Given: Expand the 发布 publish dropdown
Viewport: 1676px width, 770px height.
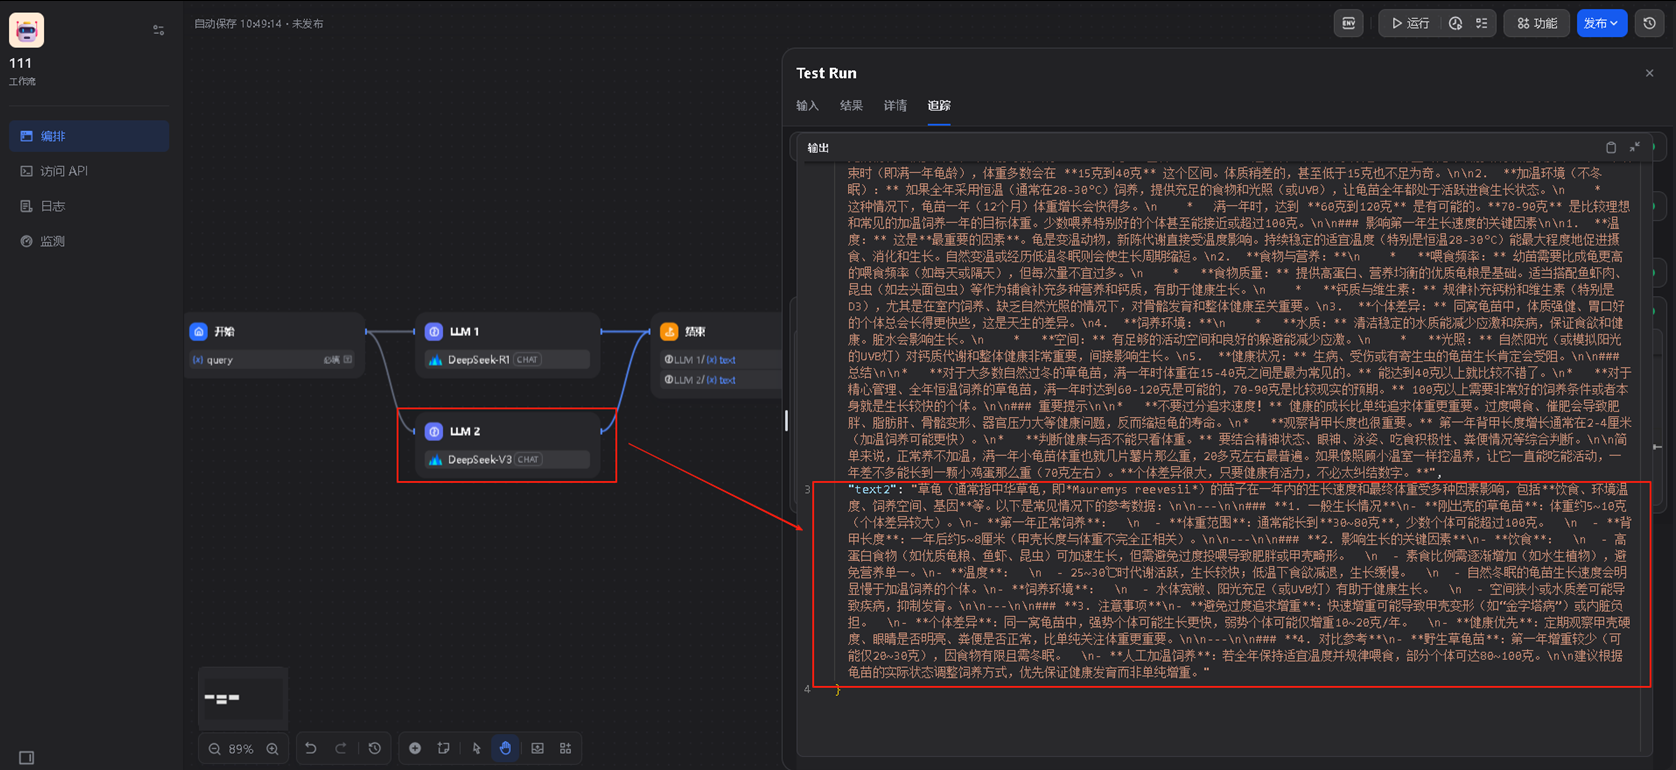Looking at the screenshot, I should 1601,23.
